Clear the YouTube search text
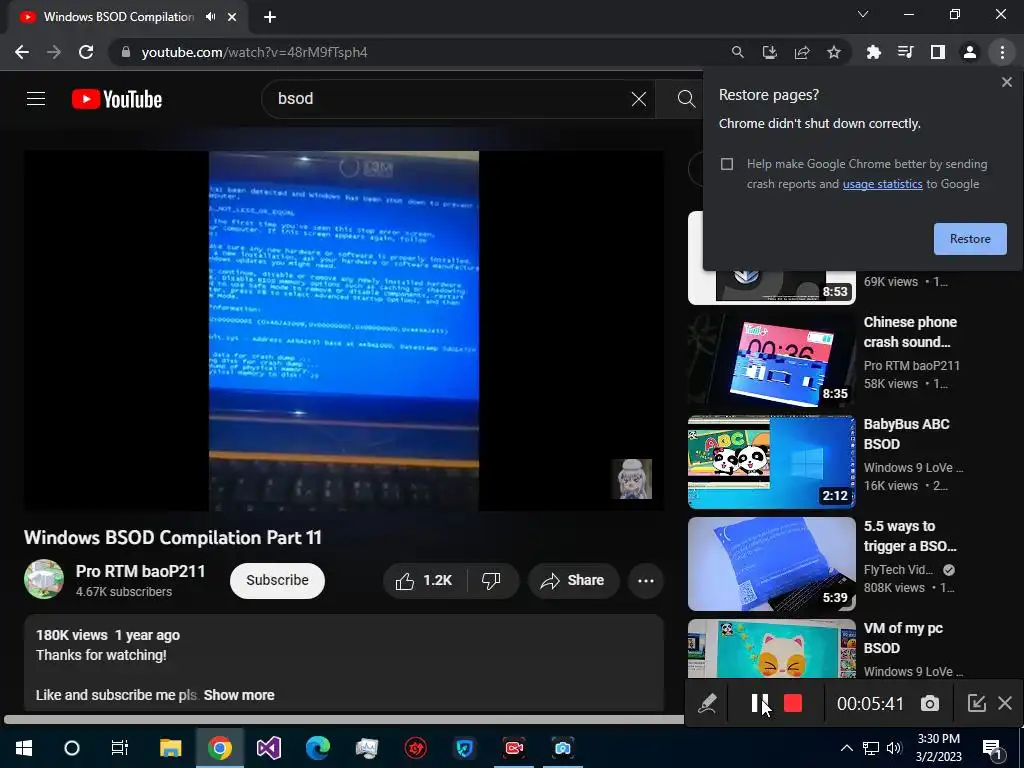This screenshot has width=1024, height=768. pyautogui.click(x=639, y=99)
